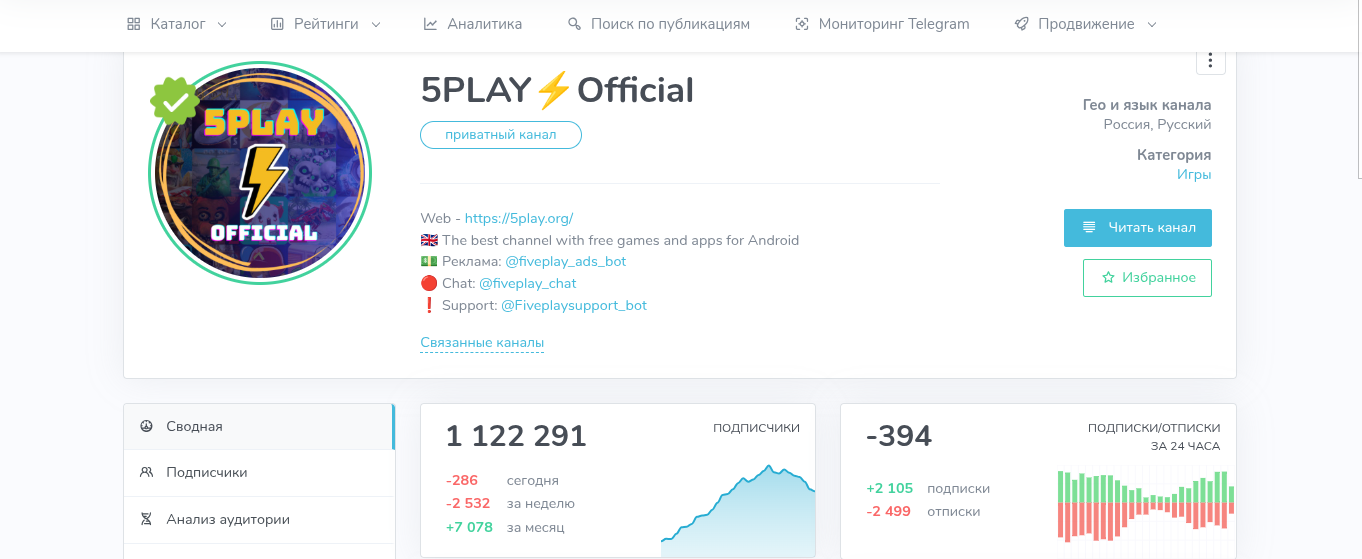The height and width of the screenshot is (559, 1362).
Task: Expand Связанные каналы
Action: point(482,343)
